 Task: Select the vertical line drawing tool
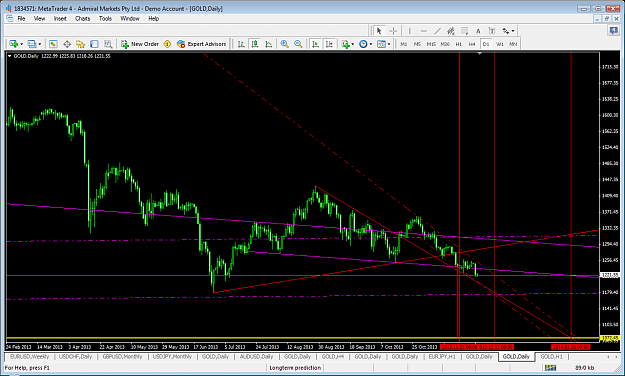[x=409, y=31]
